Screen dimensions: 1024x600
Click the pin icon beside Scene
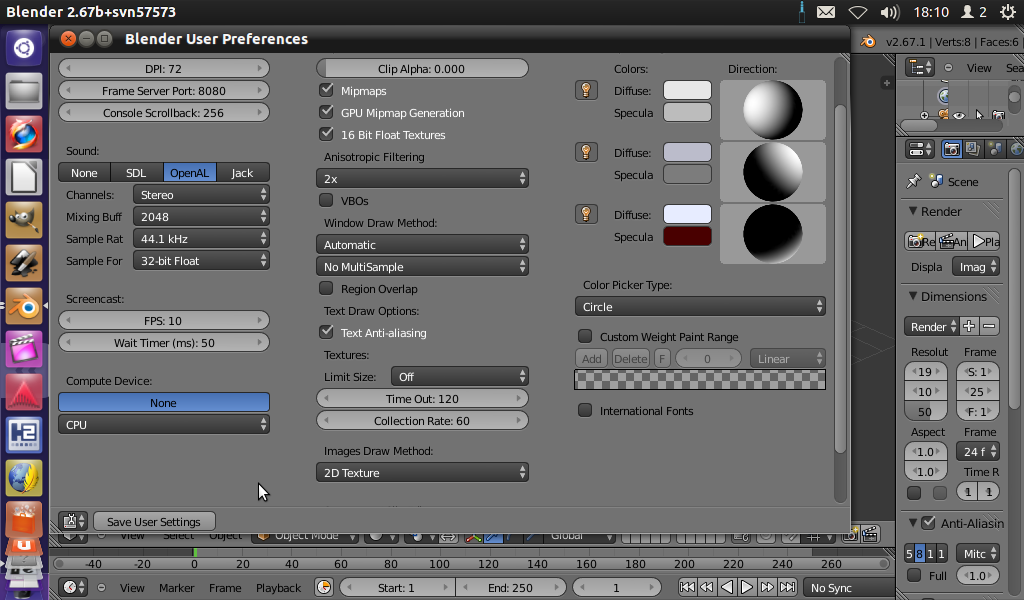913,181
